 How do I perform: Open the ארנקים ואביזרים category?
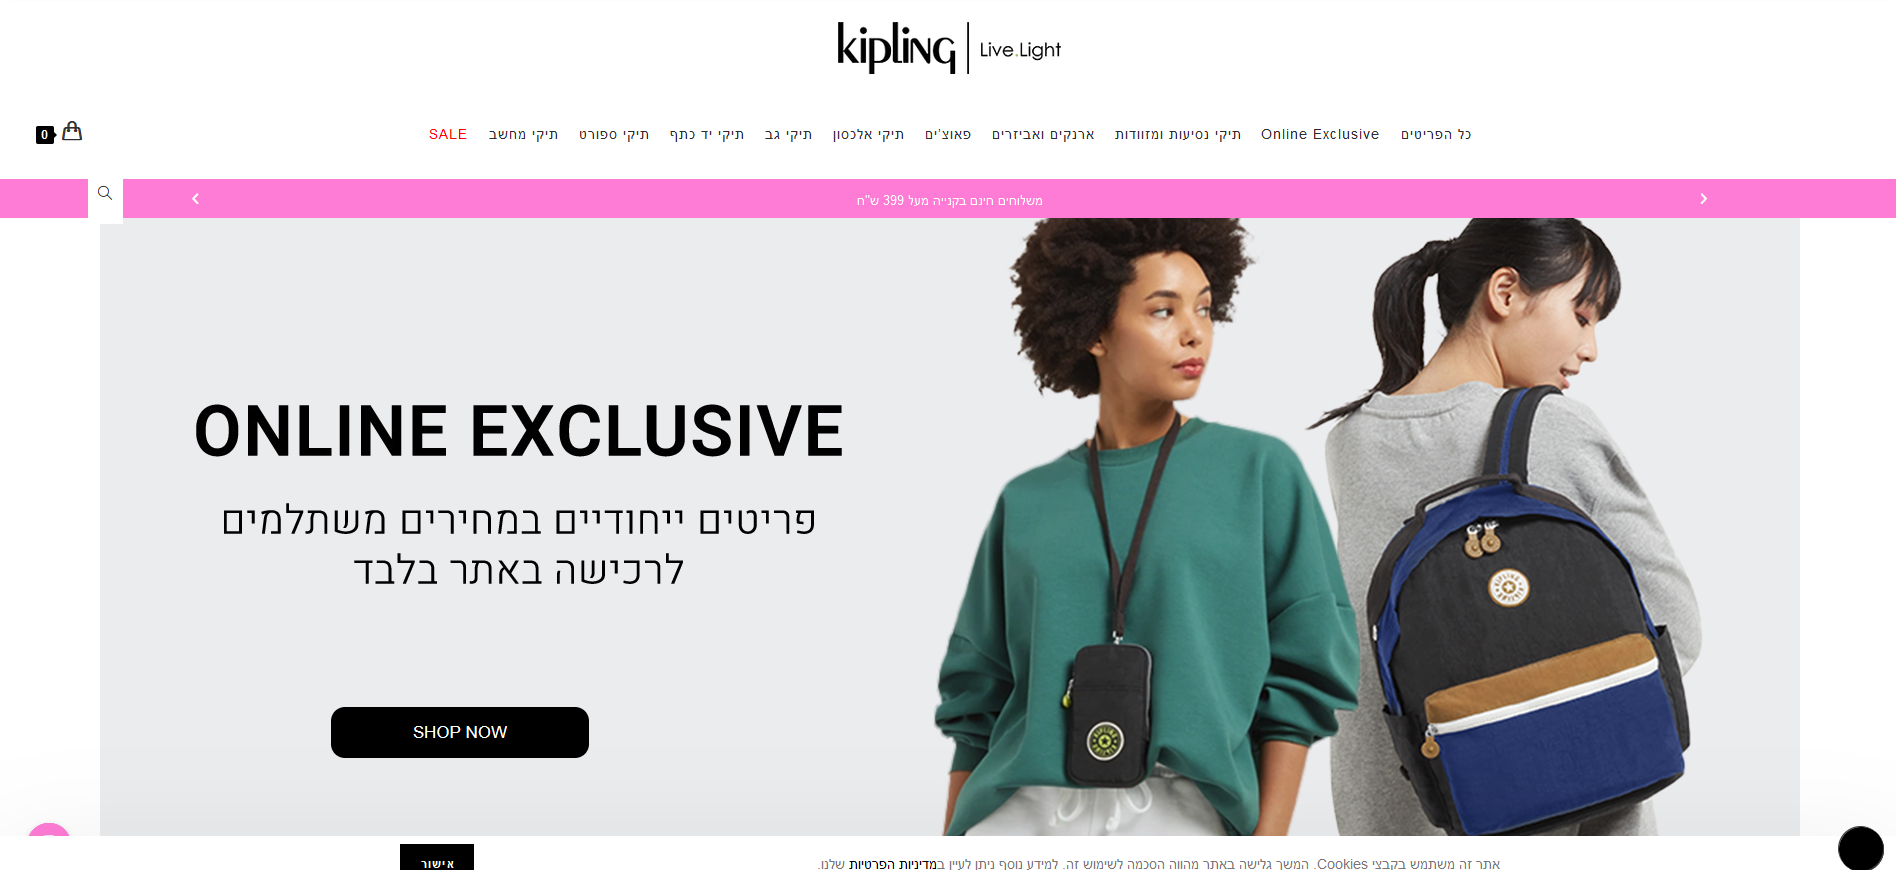pos(1043,134)
